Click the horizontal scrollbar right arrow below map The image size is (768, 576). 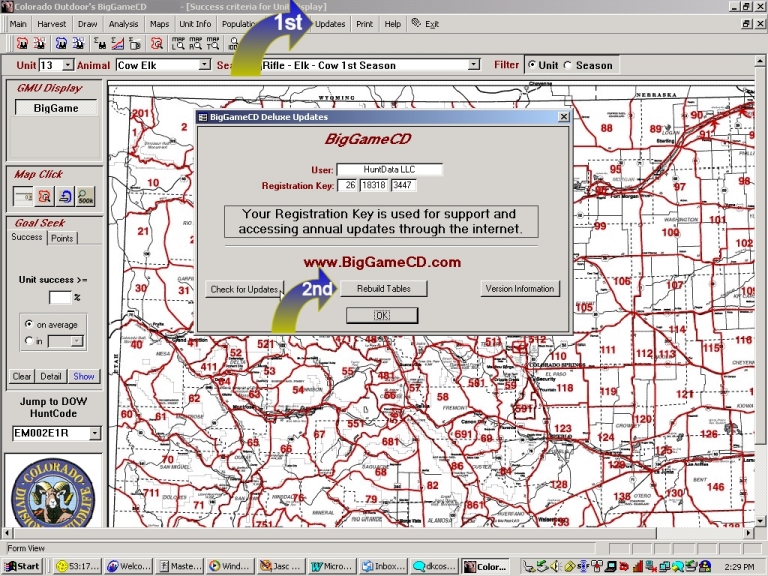(x=748, y=532)
